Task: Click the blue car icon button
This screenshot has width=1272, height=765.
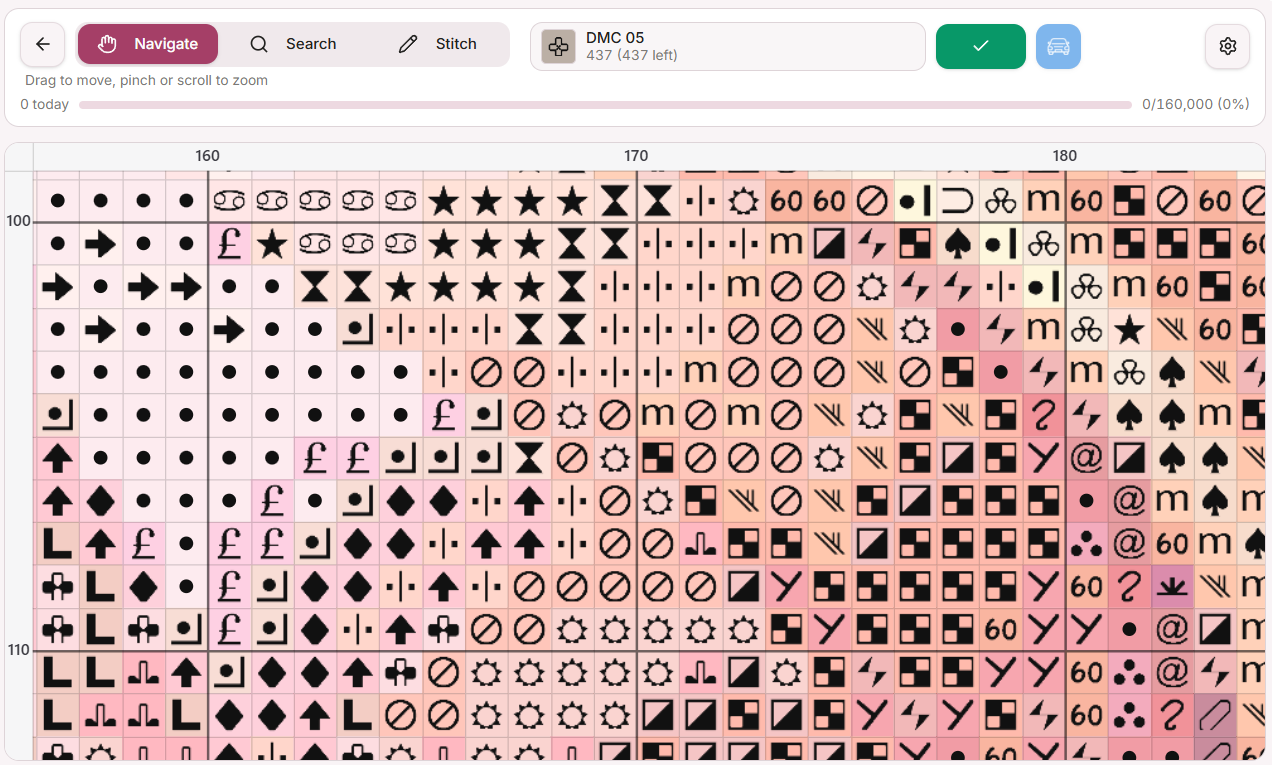Action: pyautogui.click(x=1058, y=46)
